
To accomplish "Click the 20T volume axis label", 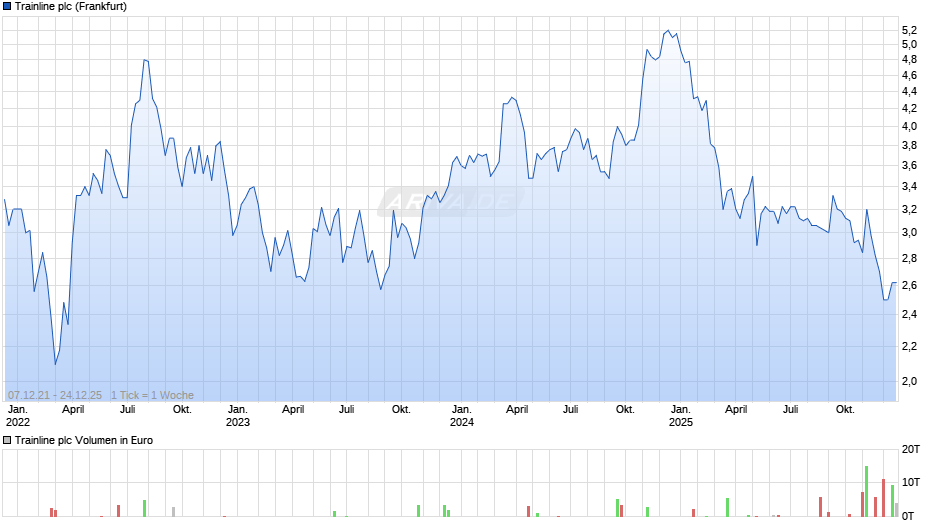I will coord(911,449).
